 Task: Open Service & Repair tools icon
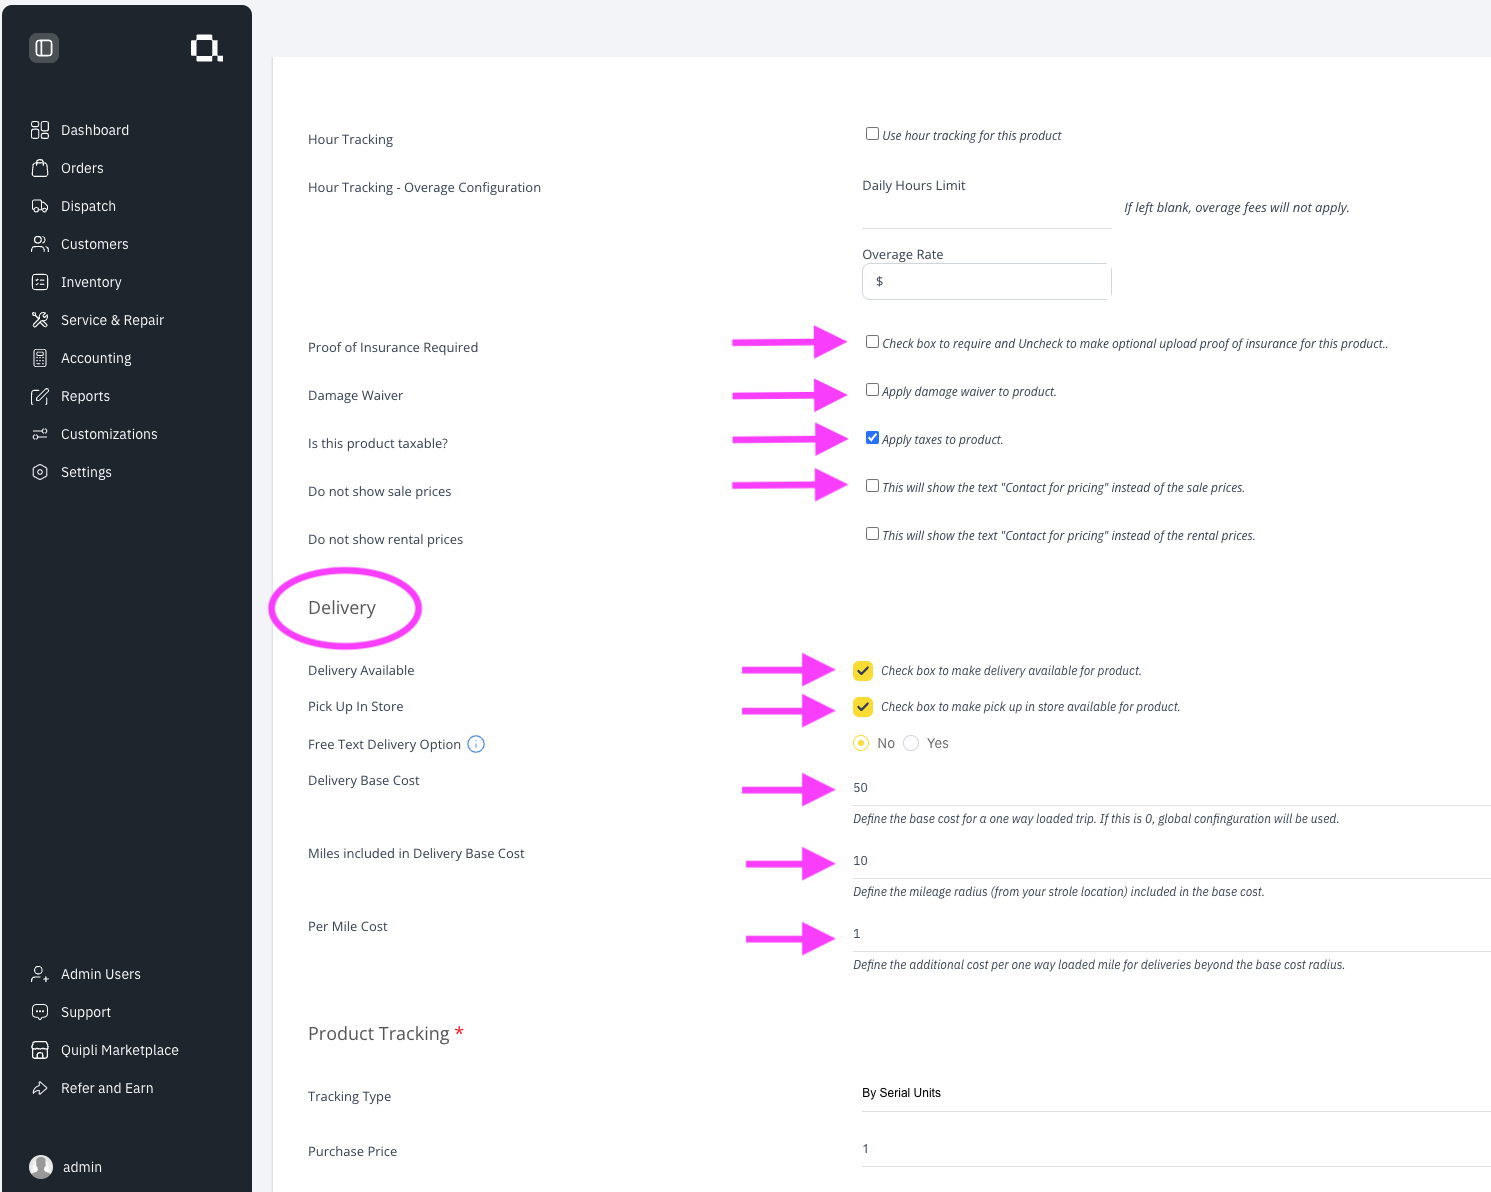40,320
